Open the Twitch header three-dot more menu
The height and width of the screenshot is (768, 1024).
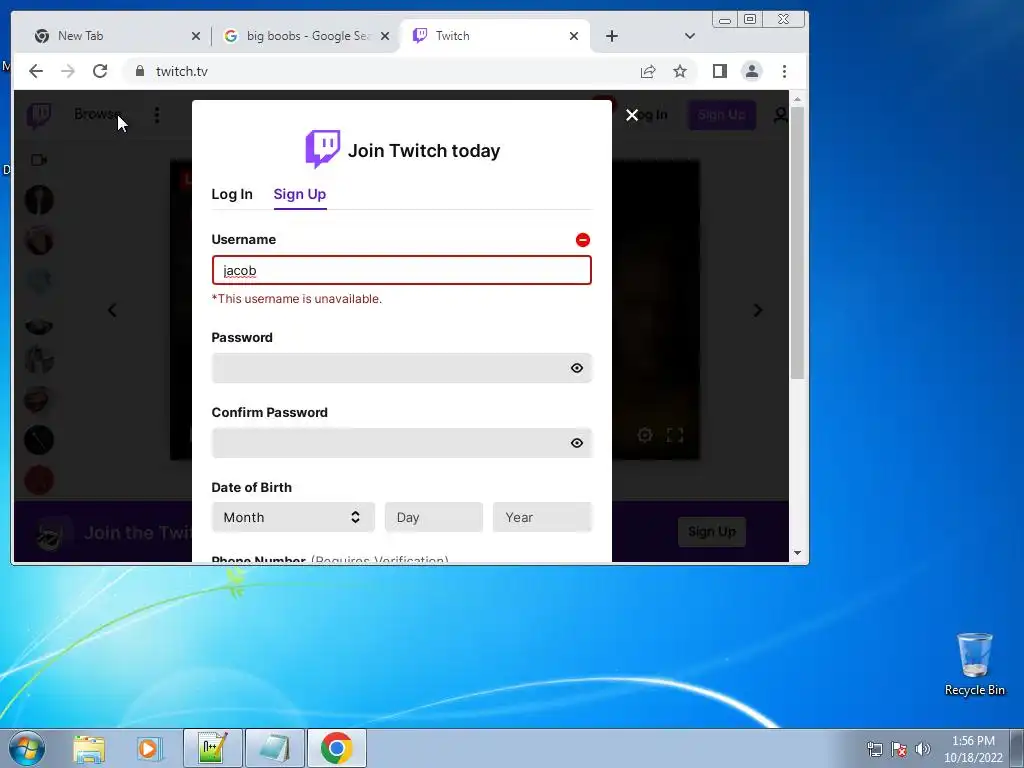[x=157, y=115]
